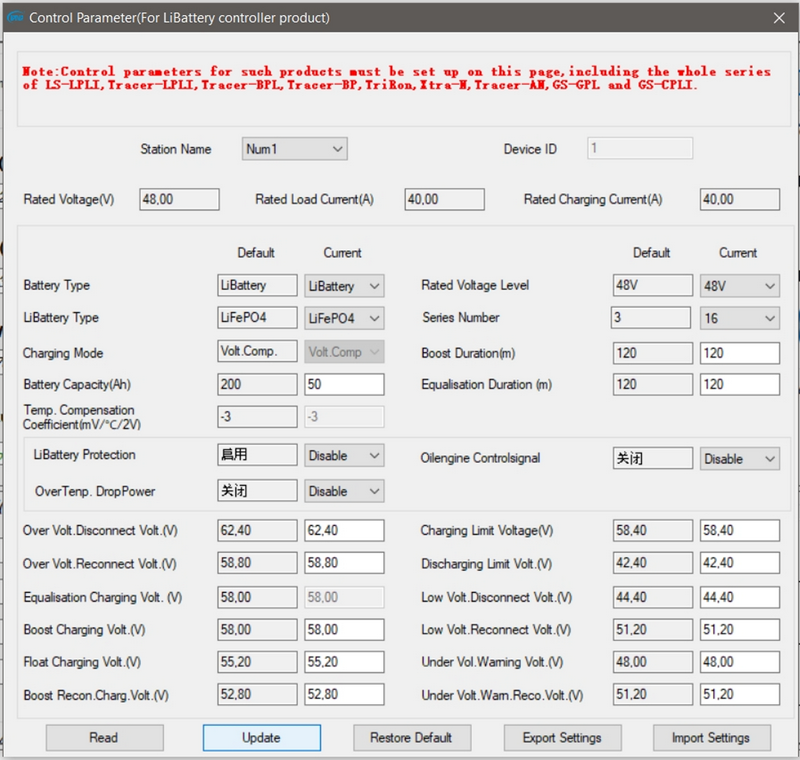Open the current Series Number dropdown
This screenshot has width=800, height=760.
pyautogui.click(x=740, y=318)
